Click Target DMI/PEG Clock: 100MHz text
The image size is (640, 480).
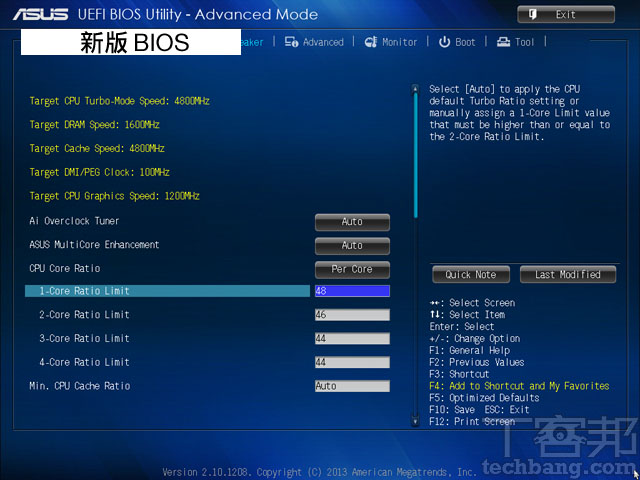click(99, 172)
